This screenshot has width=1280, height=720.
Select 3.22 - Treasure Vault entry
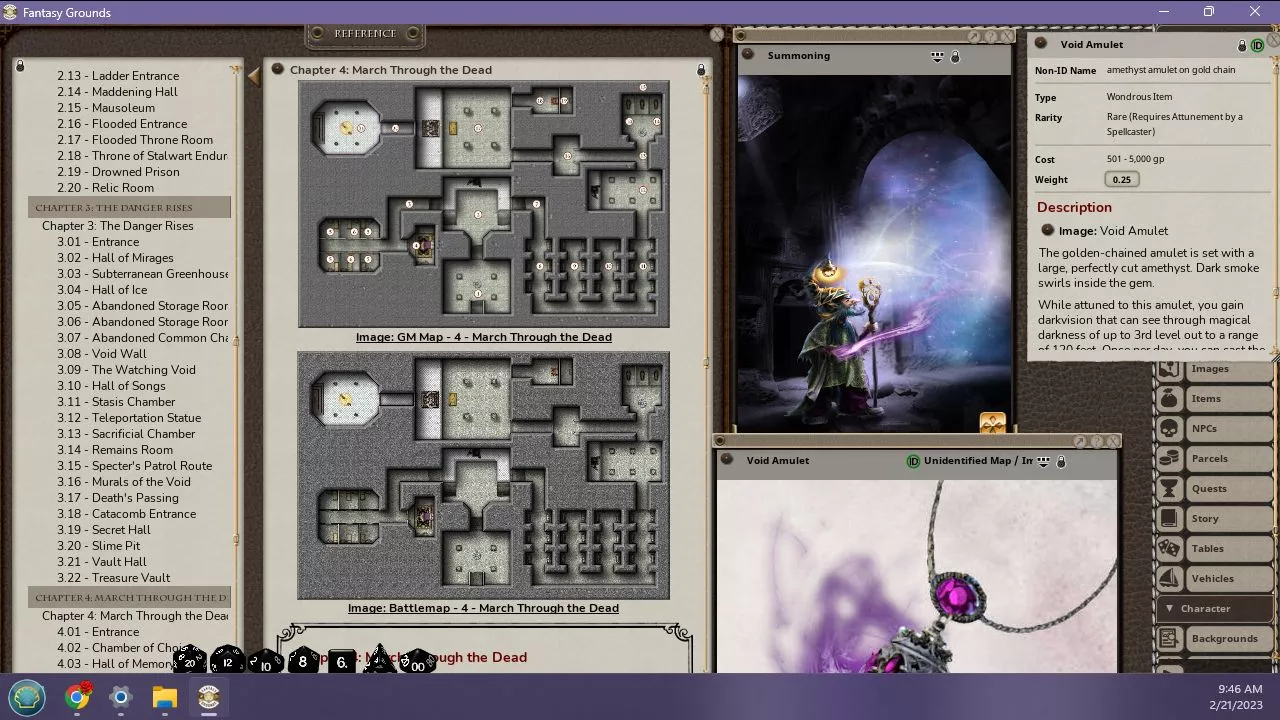[x=114, y=577]
